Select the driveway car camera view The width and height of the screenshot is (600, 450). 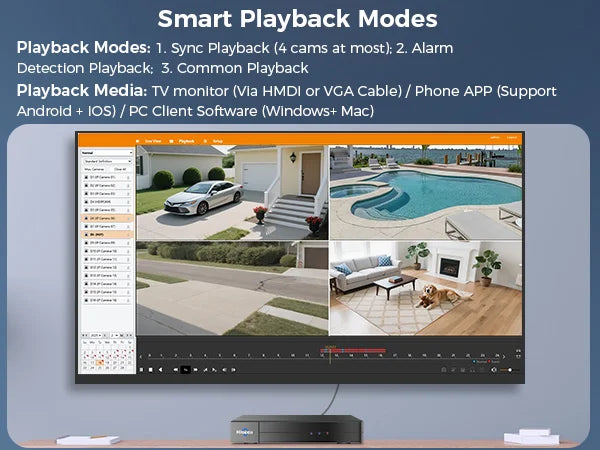pos(232,192)
